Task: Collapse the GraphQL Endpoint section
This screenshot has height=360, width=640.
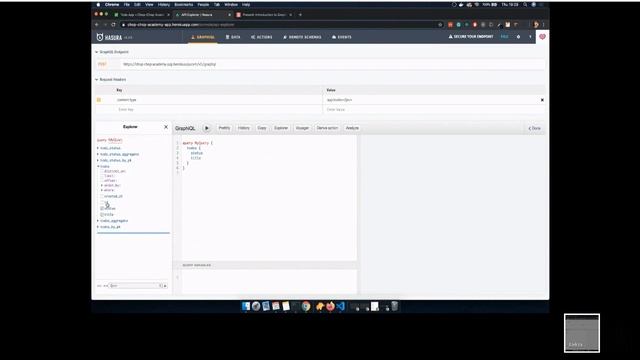Action: tap(112, 52)
